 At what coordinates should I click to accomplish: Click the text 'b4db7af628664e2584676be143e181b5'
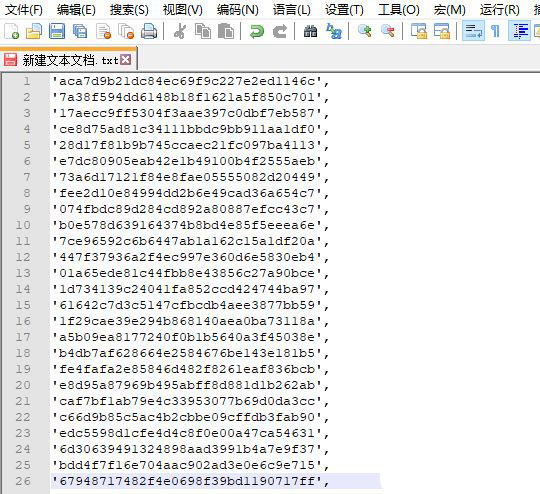click(x=187, y=353)
